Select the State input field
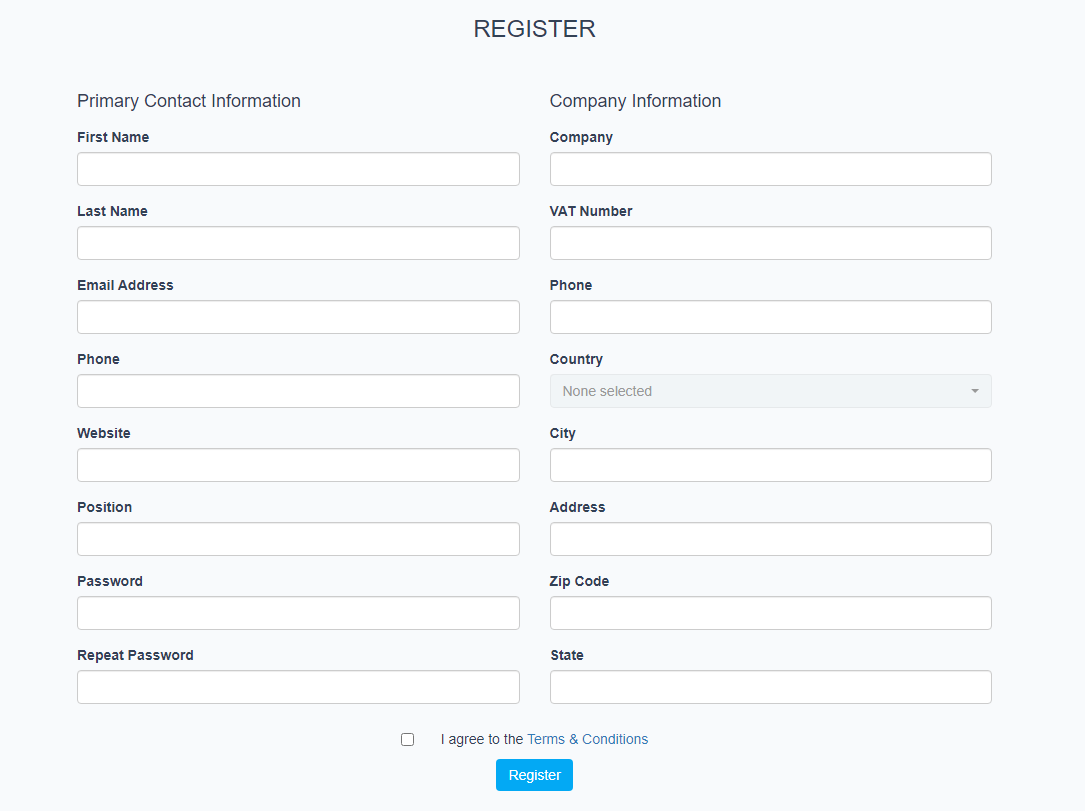The width and height of the screenshot is (1085, 811). click(770, 687)
